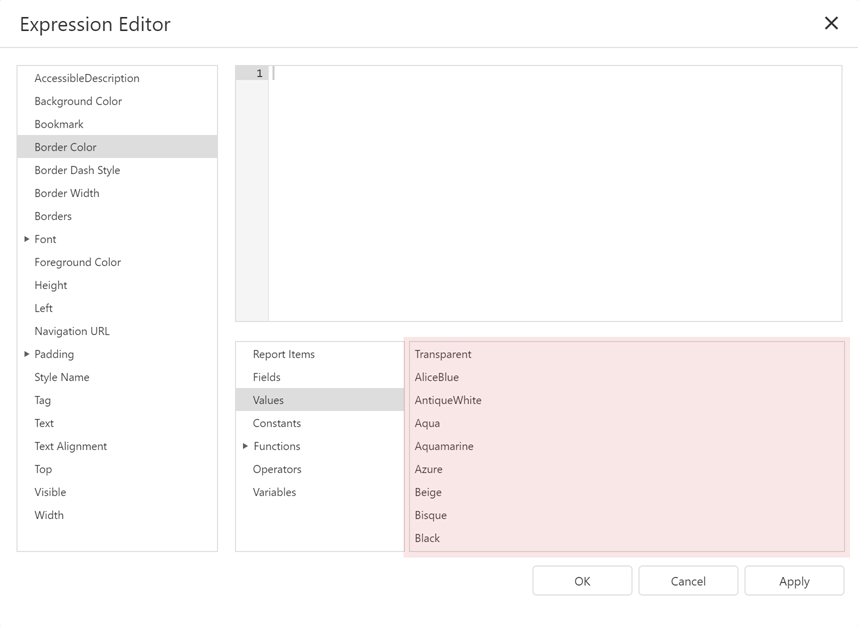Select the Background Color property
This screenshot has width=858, height=626.
[x=78, y=101]
